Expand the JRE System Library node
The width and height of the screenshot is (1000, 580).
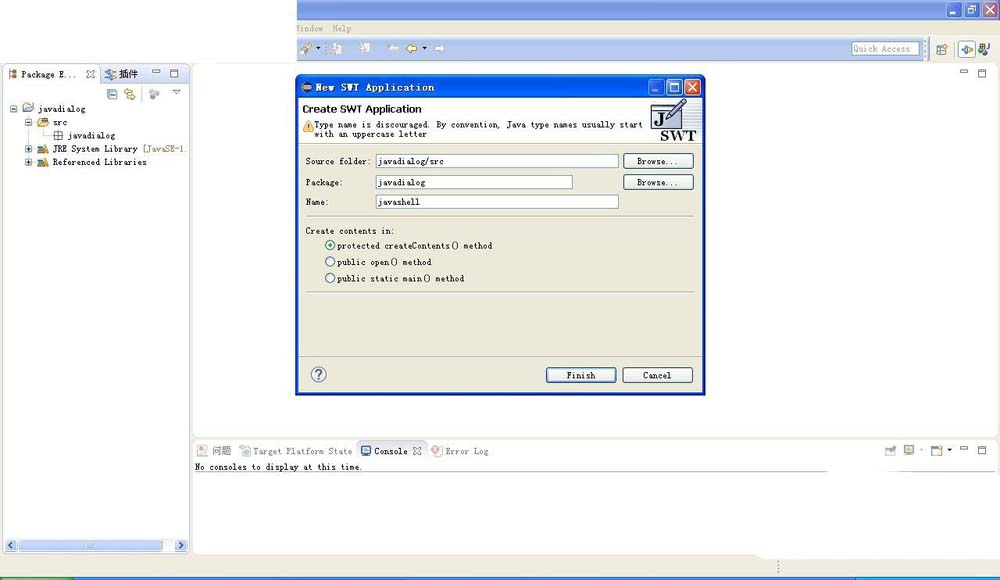[29, 149]
